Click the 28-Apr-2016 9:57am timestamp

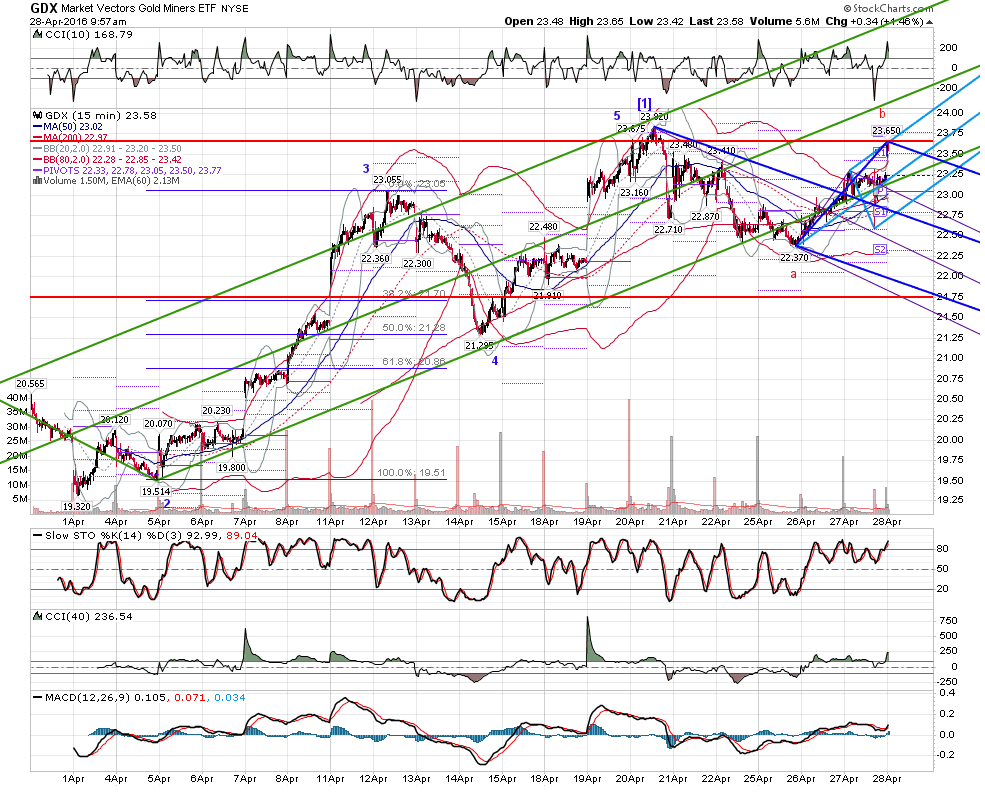coord(78,21)
